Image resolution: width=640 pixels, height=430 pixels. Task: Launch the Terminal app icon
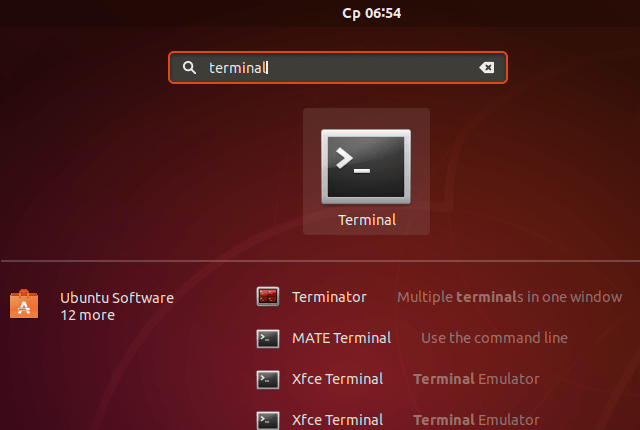pyautogui.click(x=366, y=166)
